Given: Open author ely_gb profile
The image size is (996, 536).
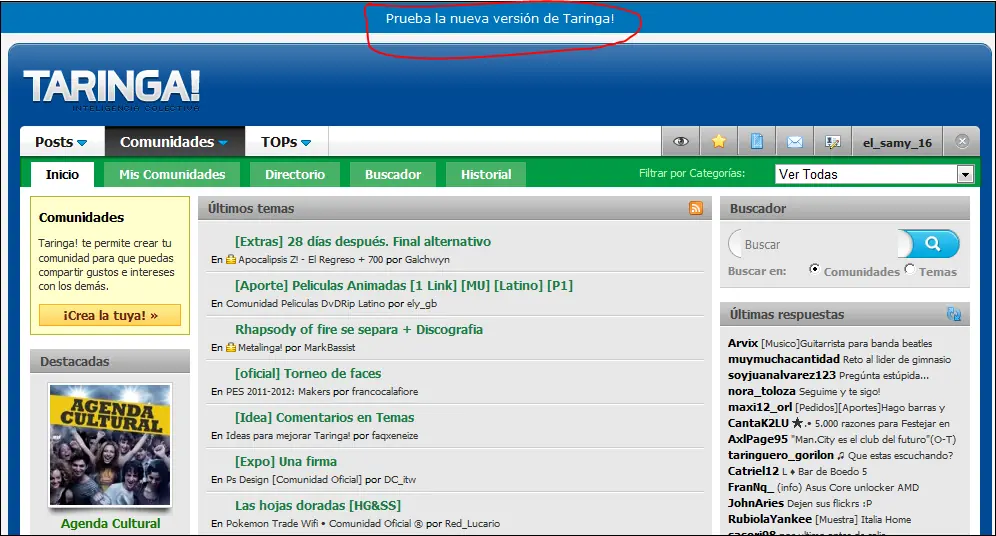Looking at the screenshot, I should click(x=422, y=304).
